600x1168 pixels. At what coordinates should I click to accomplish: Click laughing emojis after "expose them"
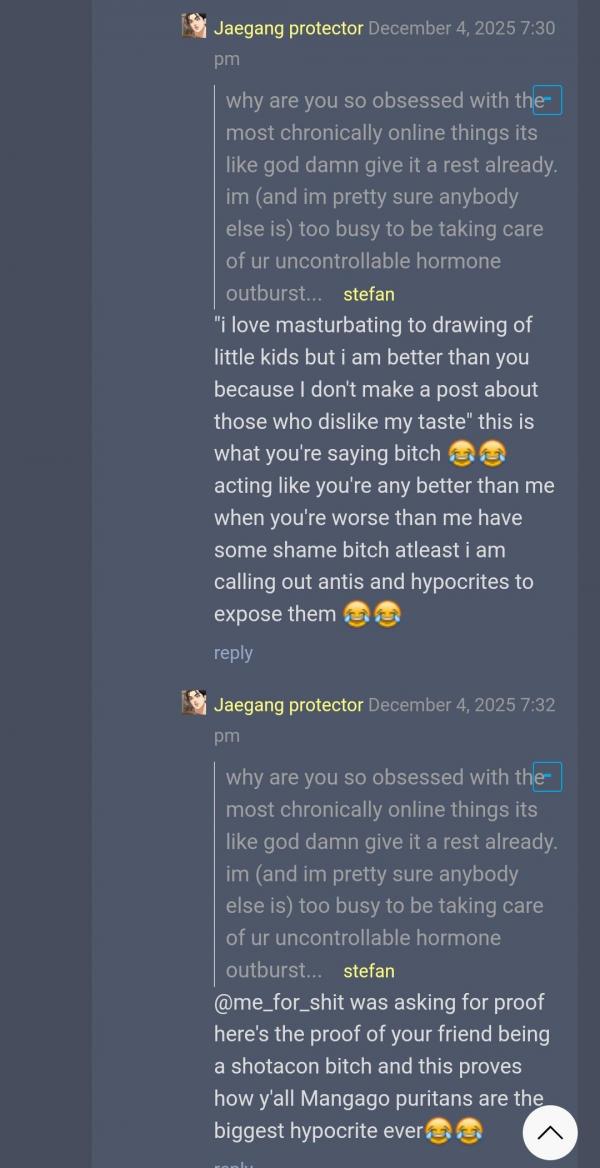[371, 614]
